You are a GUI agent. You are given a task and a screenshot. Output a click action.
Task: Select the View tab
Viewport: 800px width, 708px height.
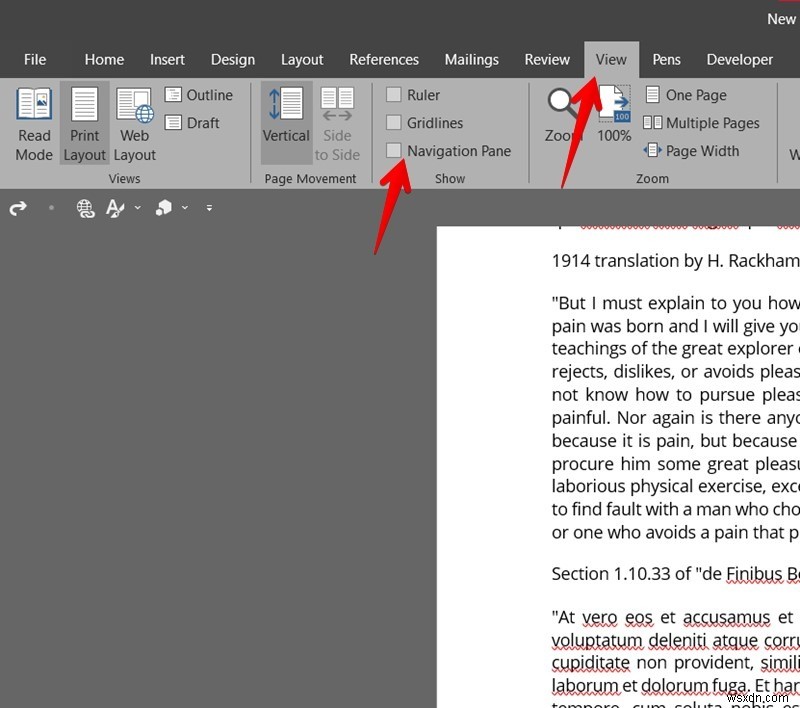coord(611,60)
